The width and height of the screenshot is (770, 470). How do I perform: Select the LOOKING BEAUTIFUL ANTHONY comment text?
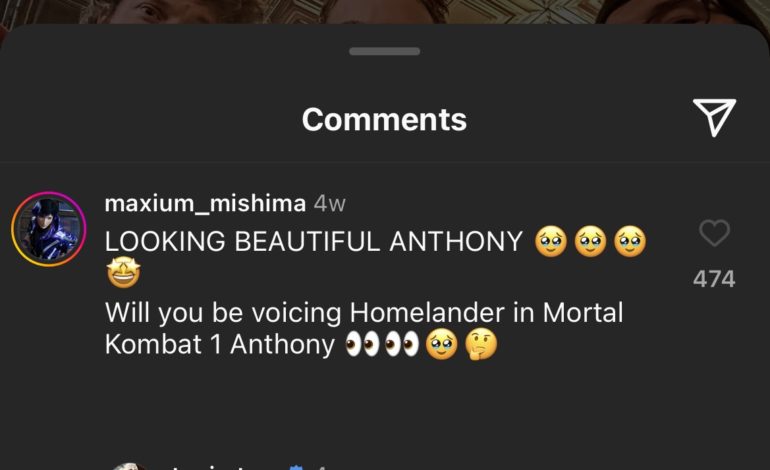tap(313, 242)
